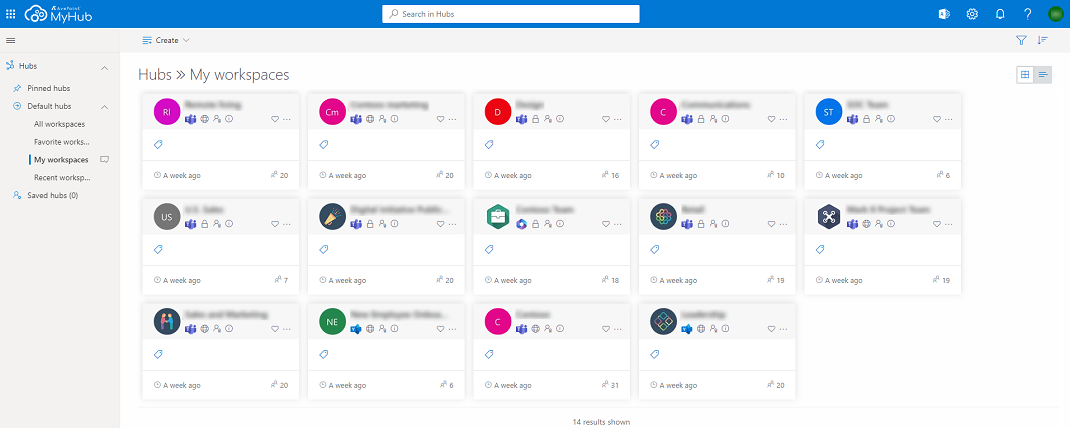Switch to tile card view
Image resolution: width=1070 pixels, height=428 pixels.
(x=1025, y=74)
